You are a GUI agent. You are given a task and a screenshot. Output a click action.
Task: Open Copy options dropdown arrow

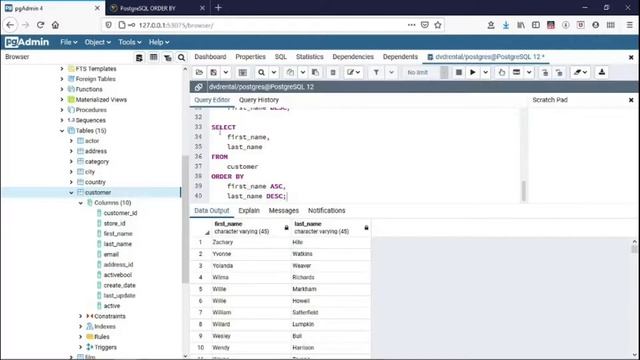303,72
